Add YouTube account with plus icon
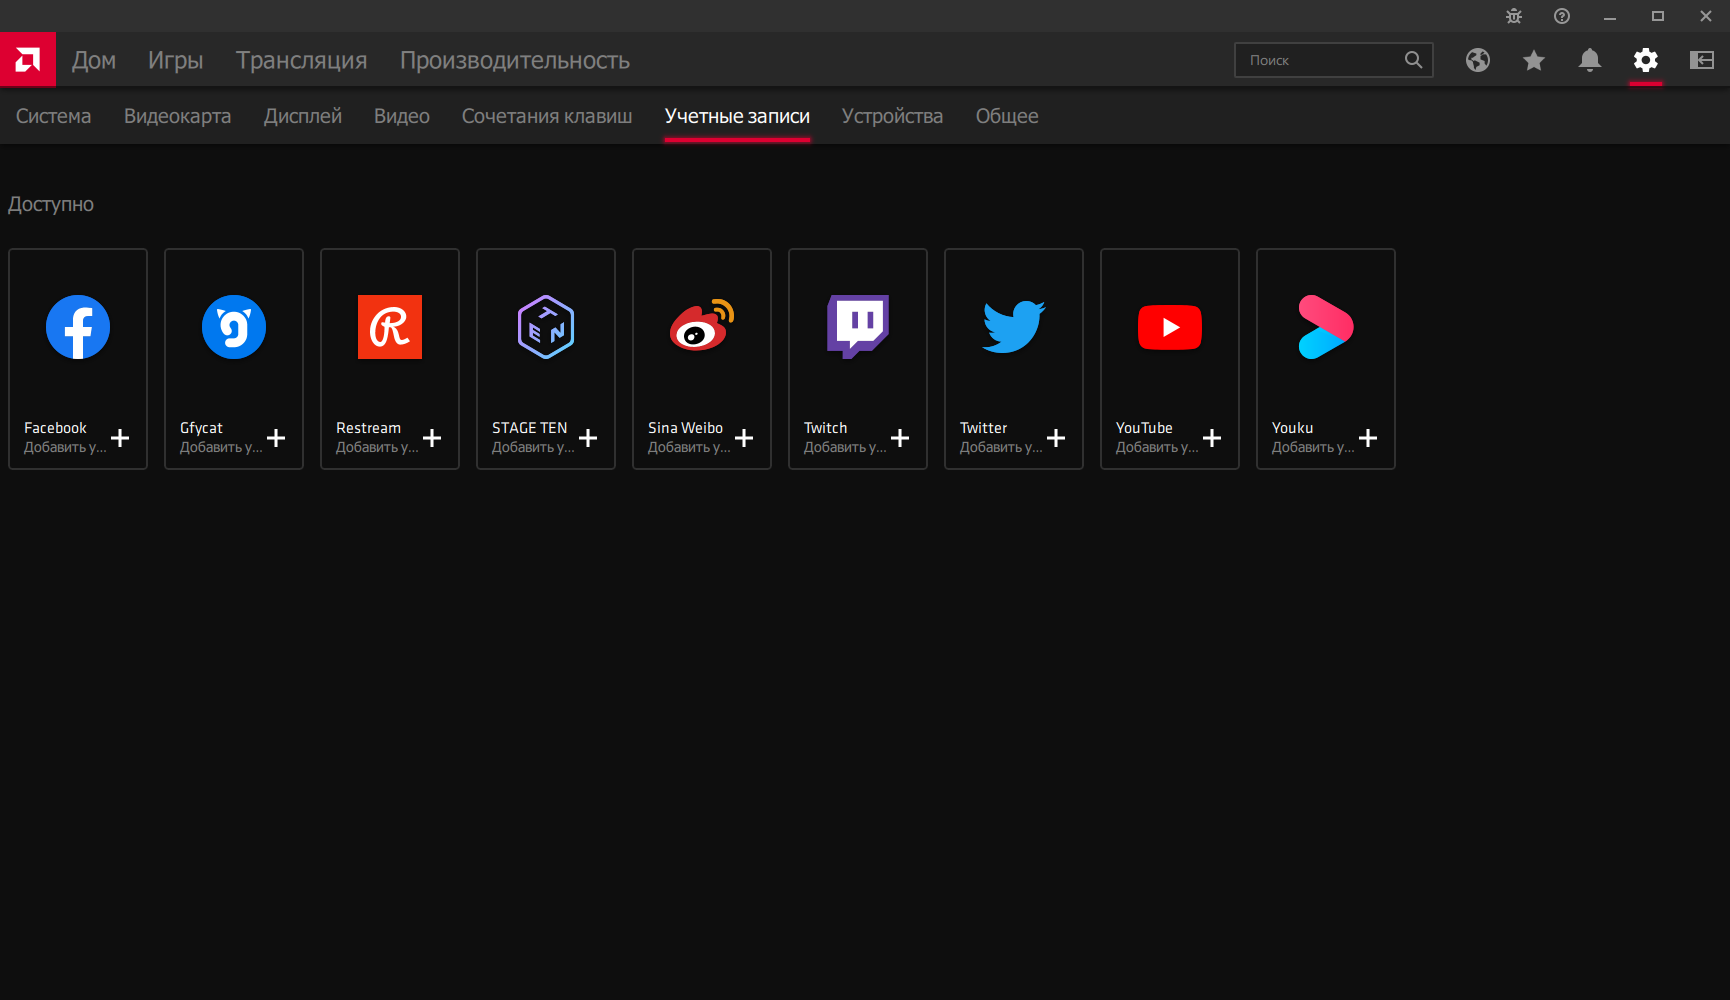The width and height of the screenshot is (1730, 1000). pyautogui.click(x=1212, y=438)
